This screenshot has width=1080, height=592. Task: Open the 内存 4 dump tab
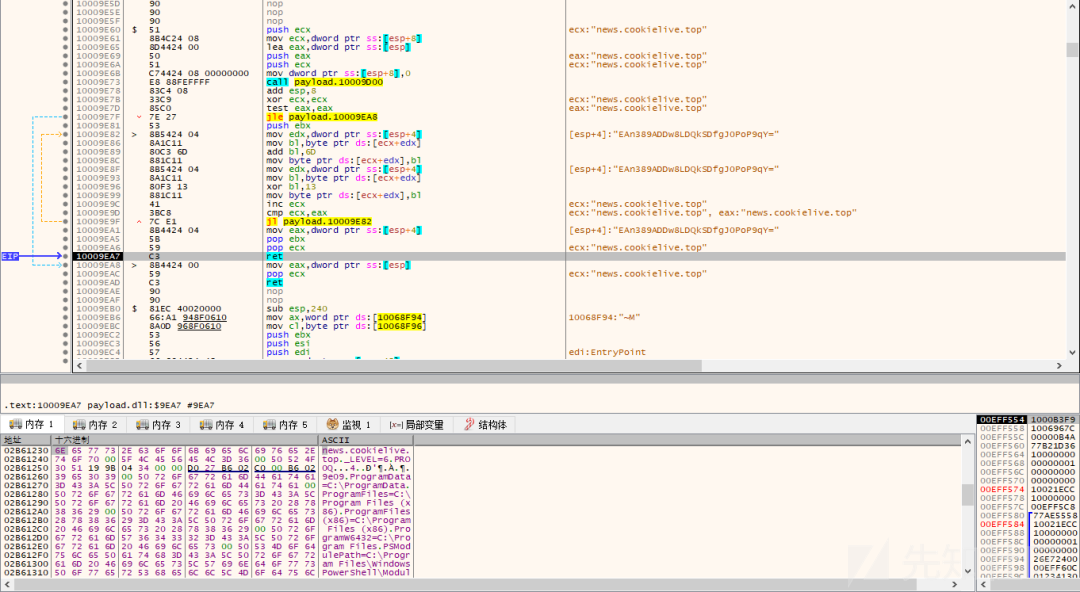223,425
